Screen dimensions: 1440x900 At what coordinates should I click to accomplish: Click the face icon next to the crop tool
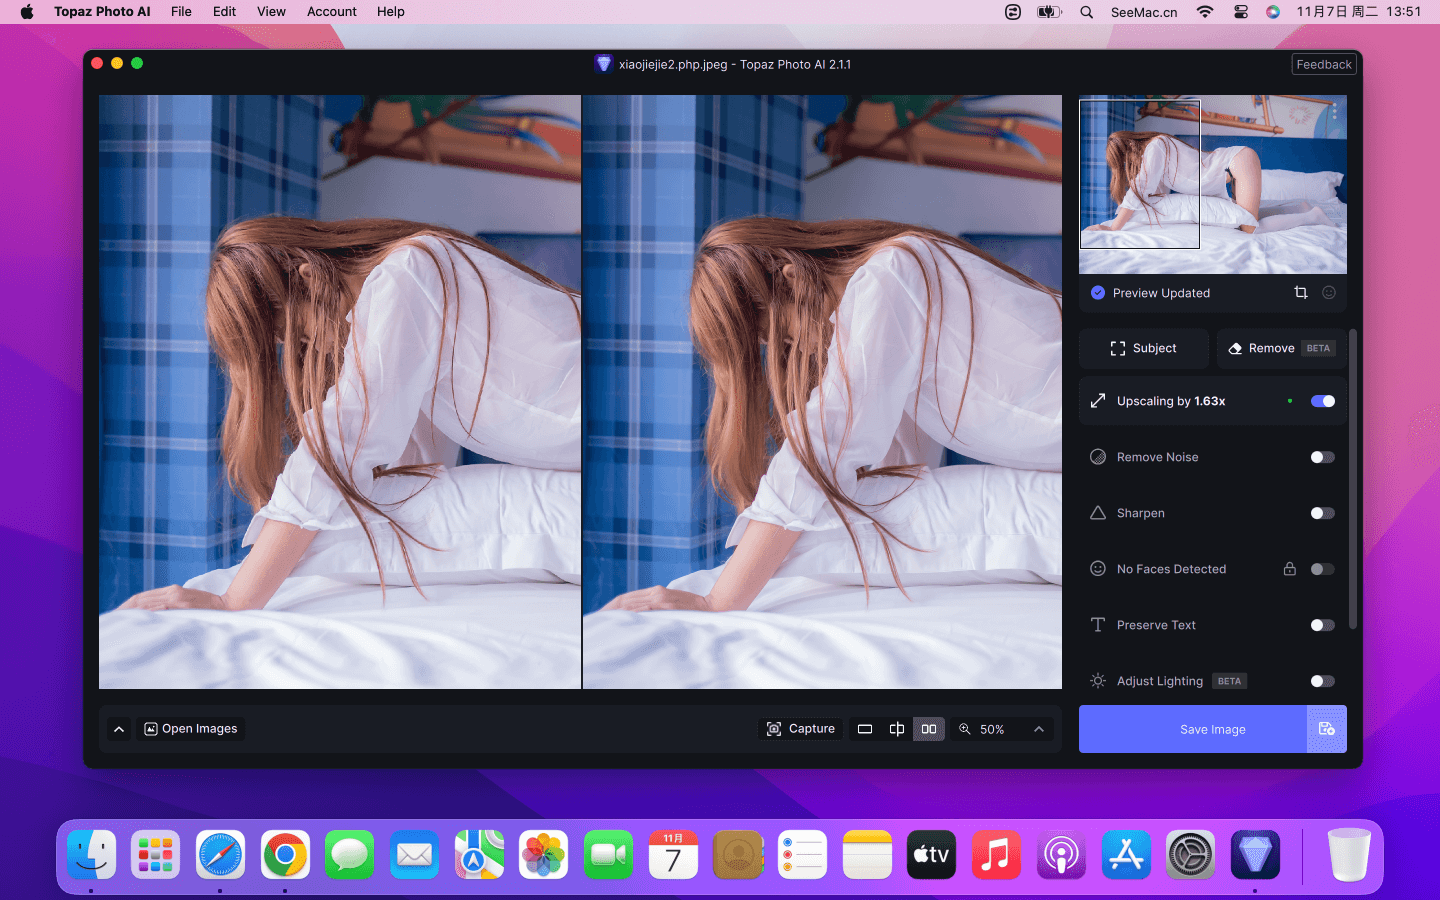[1329, 293]
